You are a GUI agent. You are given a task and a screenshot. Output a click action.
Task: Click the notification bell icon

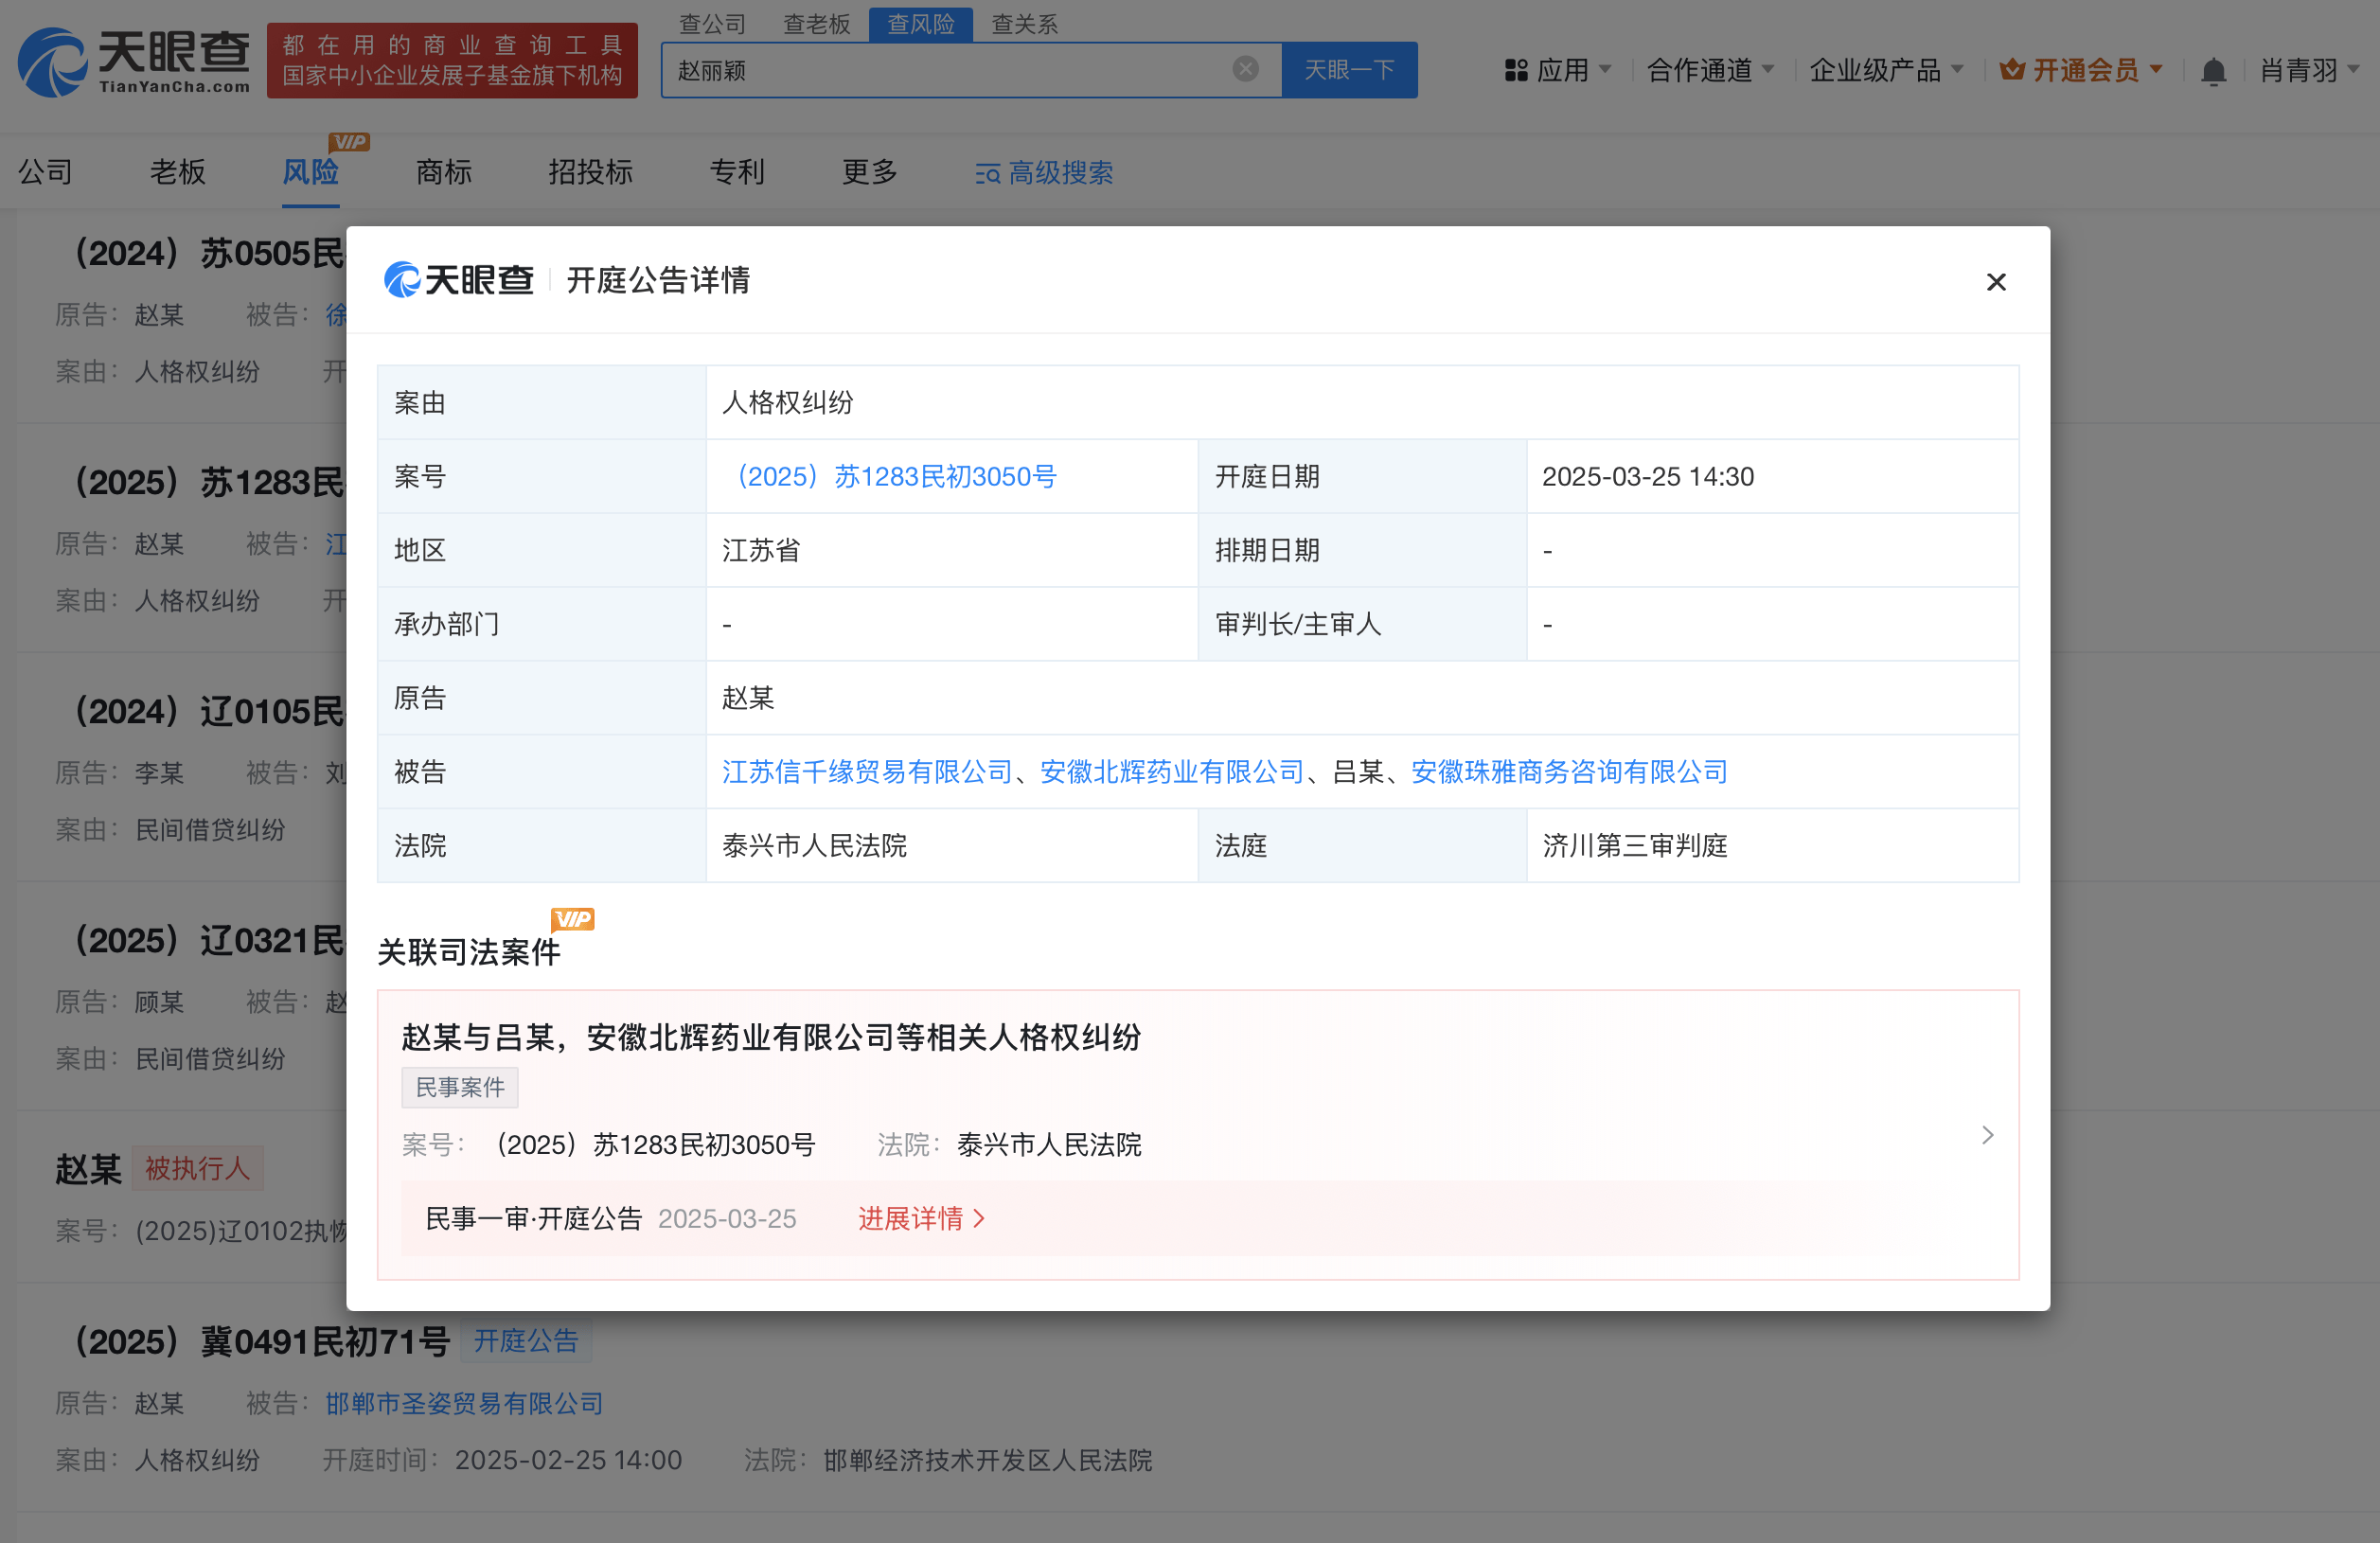pyautogui.click(x=2213, y=71)
